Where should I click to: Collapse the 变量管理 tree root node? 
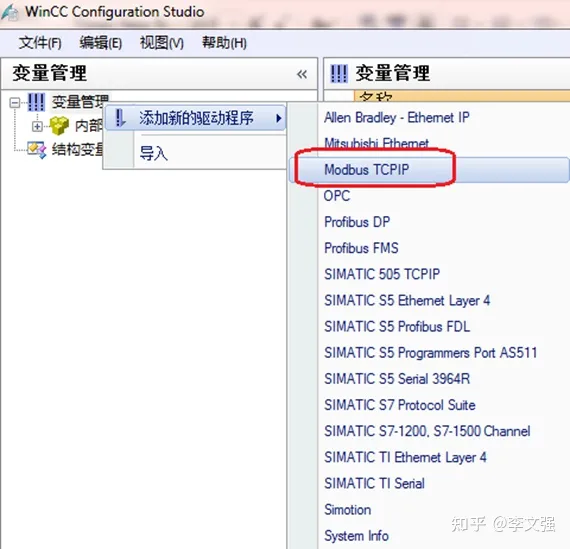pyautogui.click(x=15, y=103)
